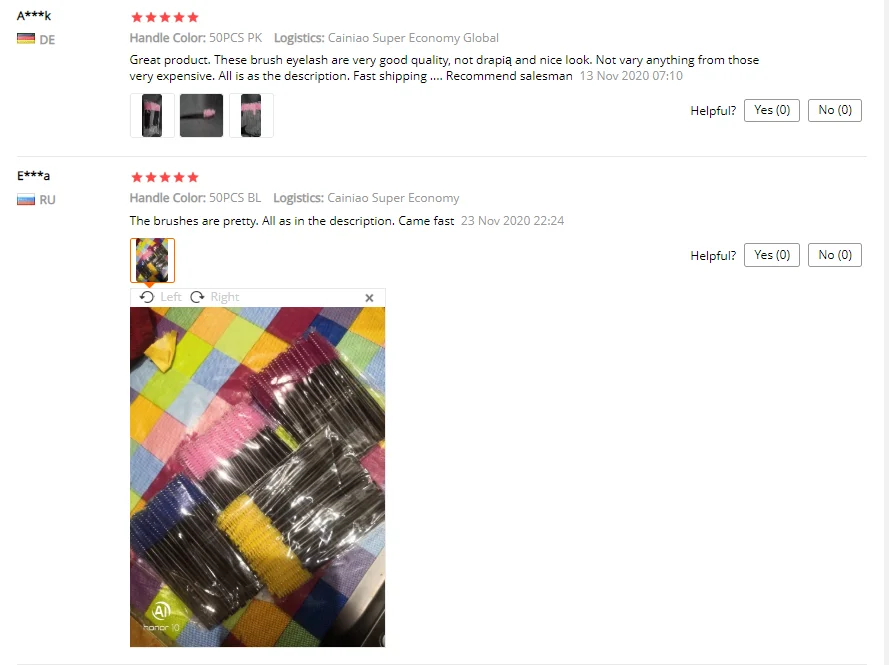
Task: Vote Yes on E***a's review
Action: tap(772, 255)
